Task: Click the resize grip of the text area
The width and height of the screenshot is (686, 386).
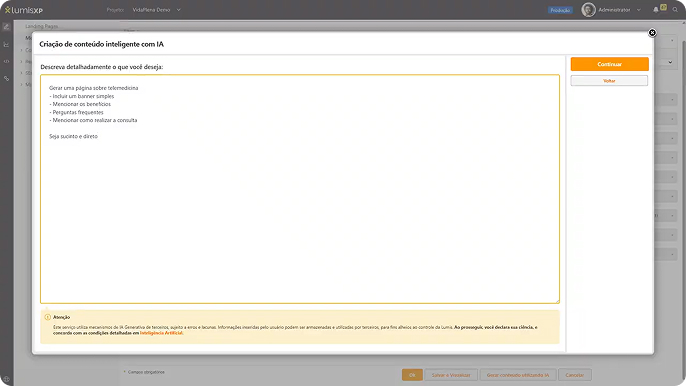Action: 557,301
